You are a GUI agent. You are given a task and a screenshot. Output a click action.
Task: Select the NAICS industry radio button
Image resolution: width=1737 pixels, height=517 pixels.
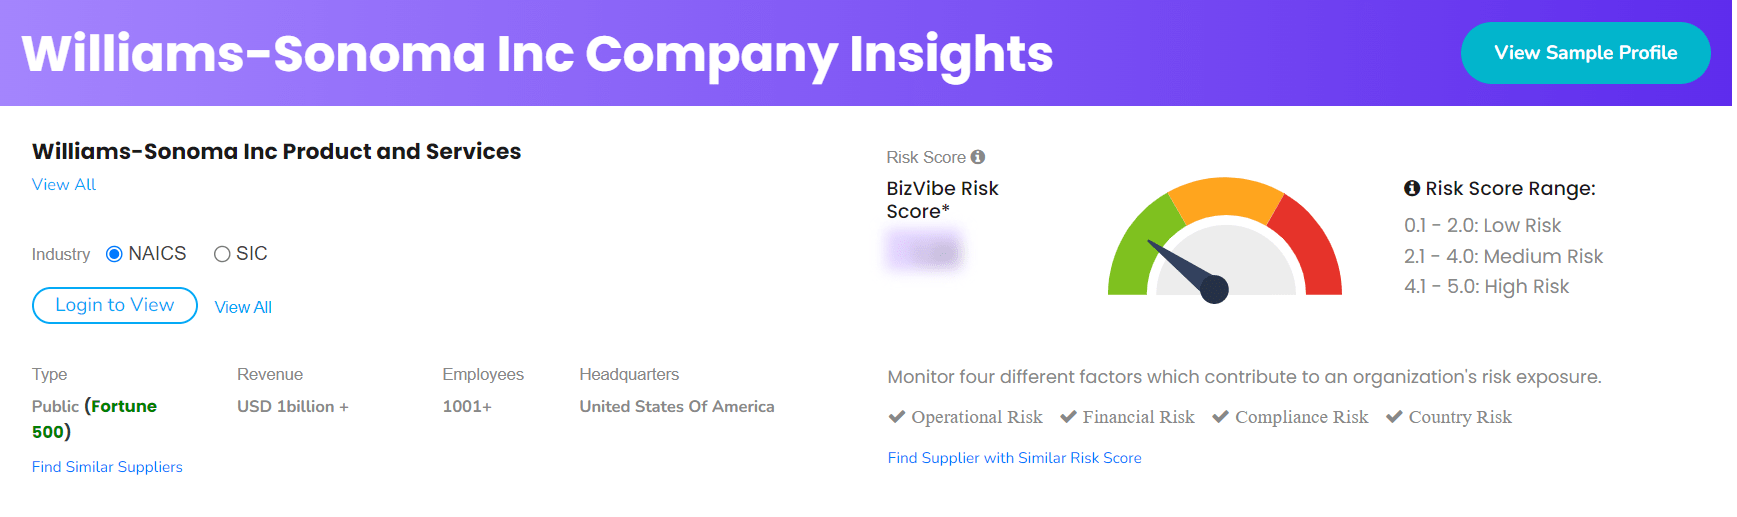click(114, 254)
